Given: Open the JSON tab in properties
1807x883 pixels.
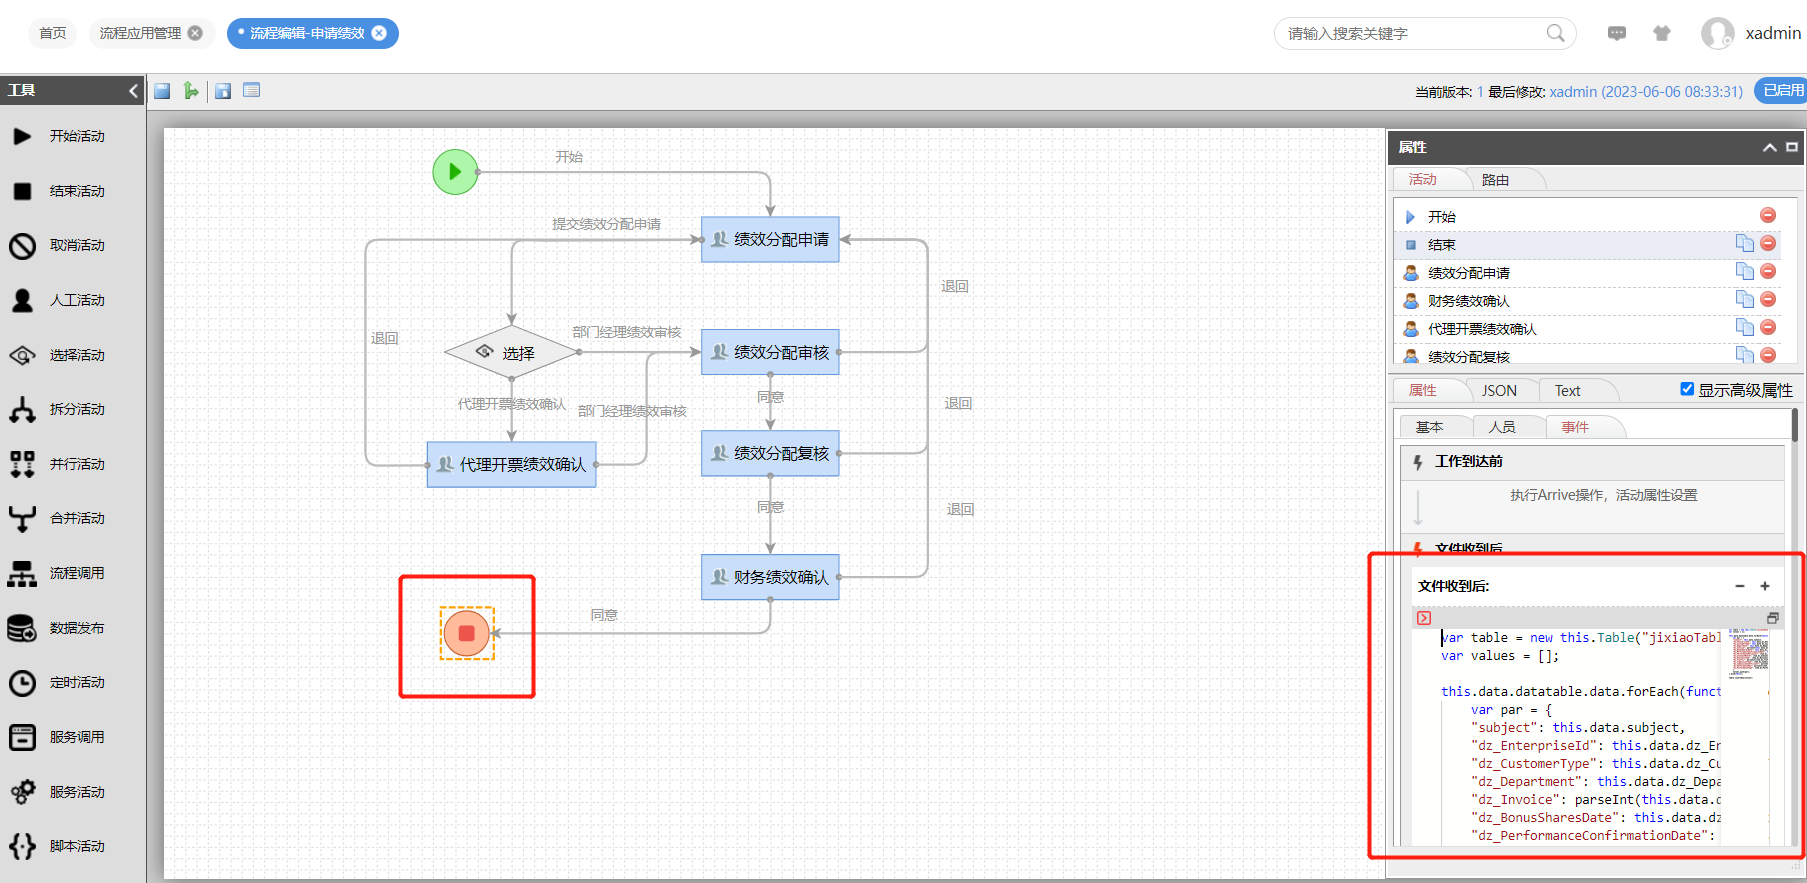Looking at the screenshot, I should [1499, 391].
